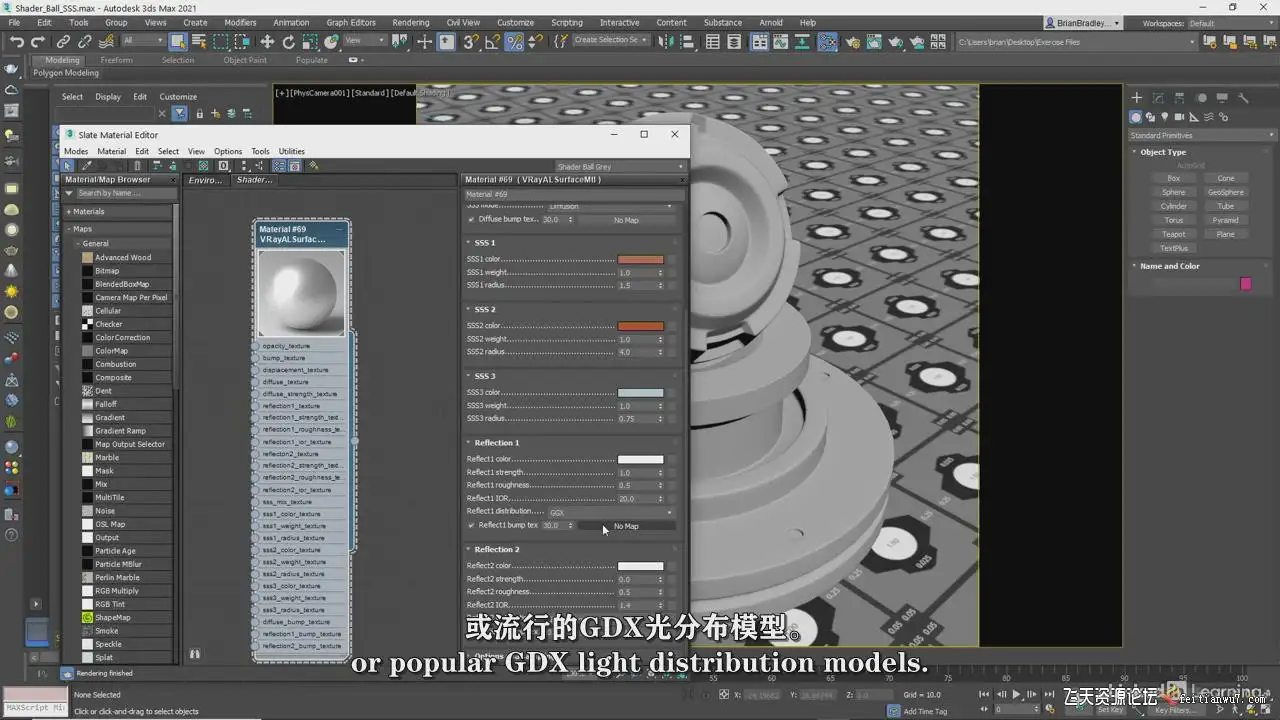Toggle the Diffuse bump tex checkbox
Image resolution: width=1280 pixels, height=720 pixels.
pyautogui.click(x=471, y=220)
